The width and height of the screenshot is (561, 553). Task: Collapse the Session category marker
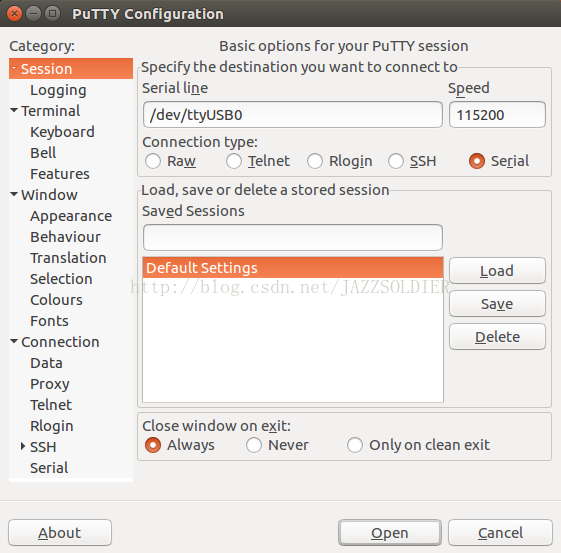[14, 67]
